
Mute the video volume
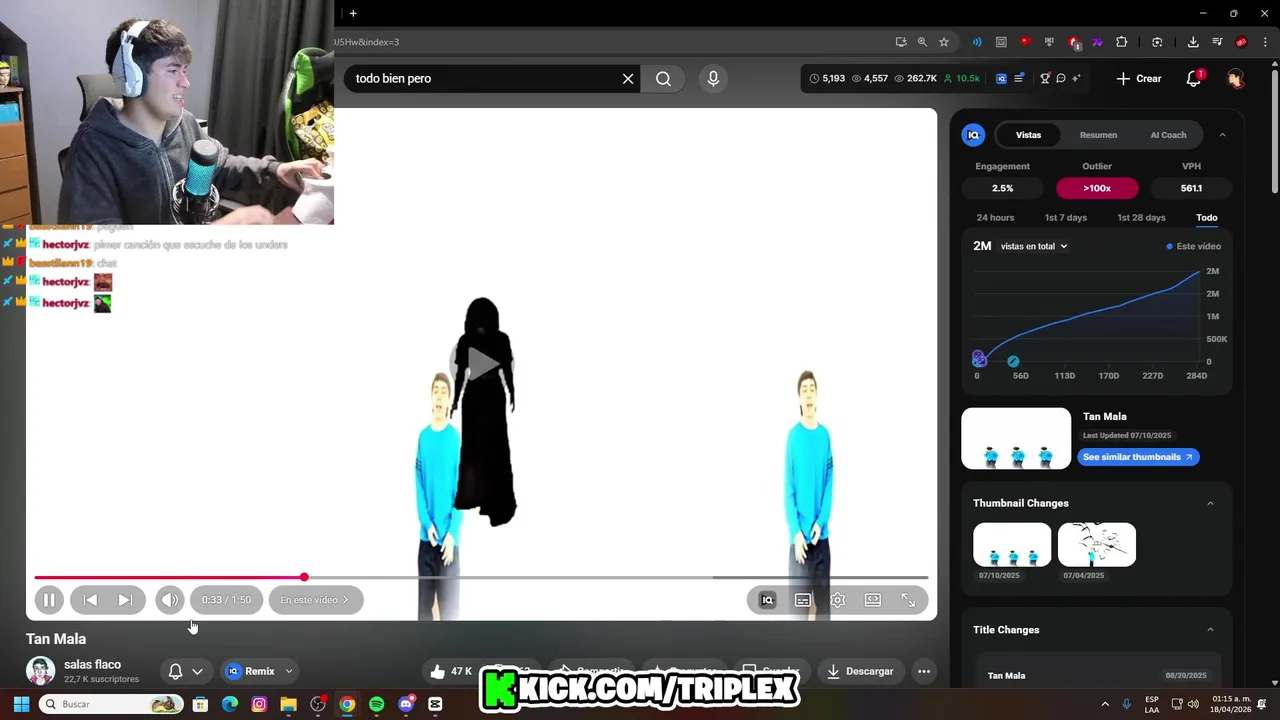(169, 600)
